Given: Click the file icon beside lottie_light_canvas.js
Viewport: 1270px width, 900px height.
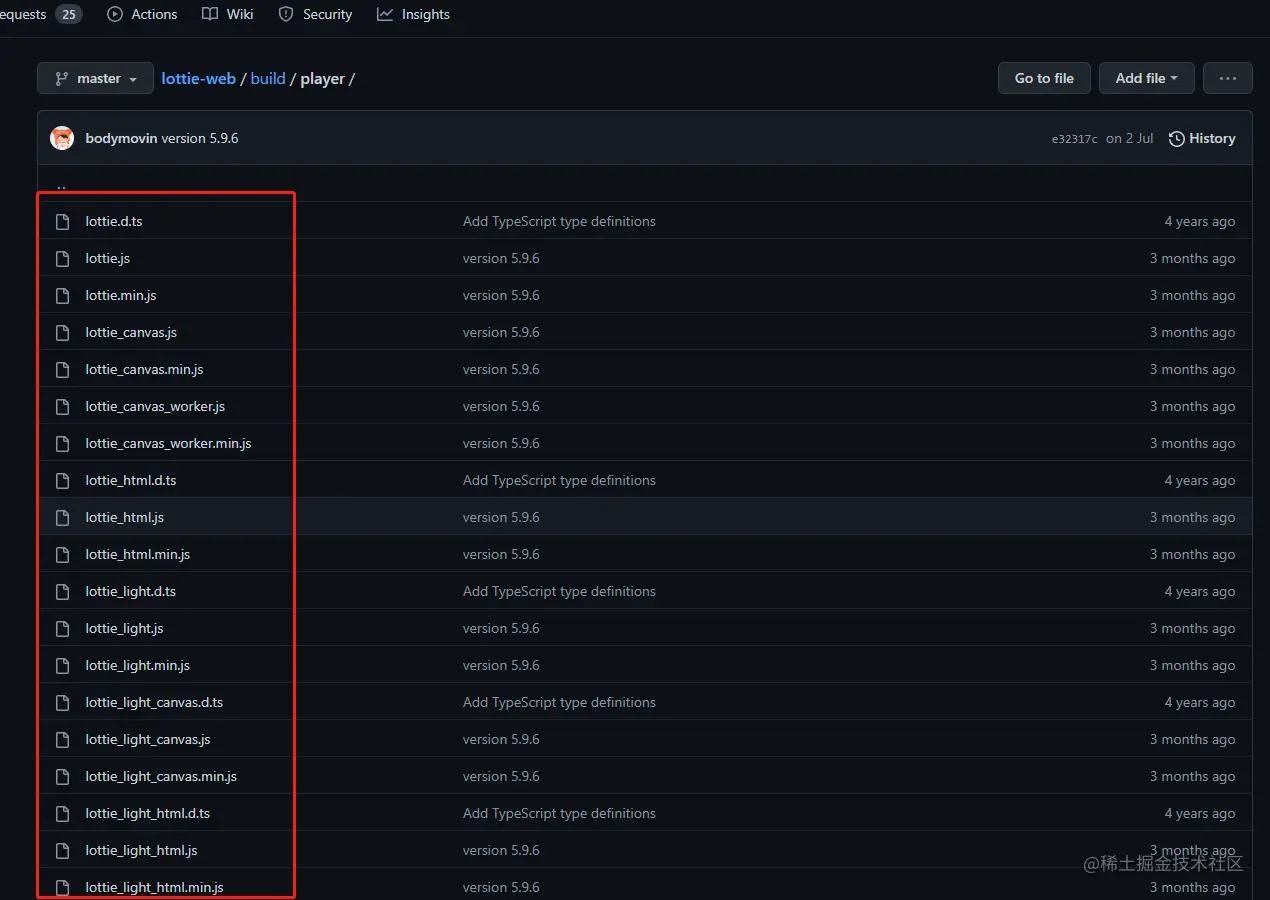Looking at the screenshot, I should pyautogui.click(x=63, y=739).
